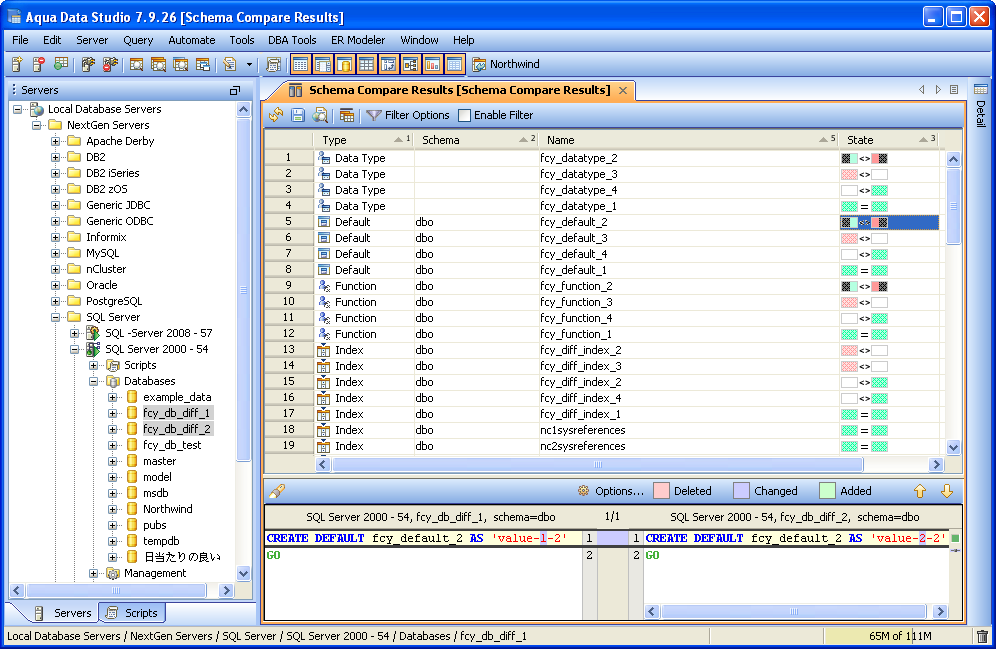Click the trash can icon in status bar

coord(982,636)
